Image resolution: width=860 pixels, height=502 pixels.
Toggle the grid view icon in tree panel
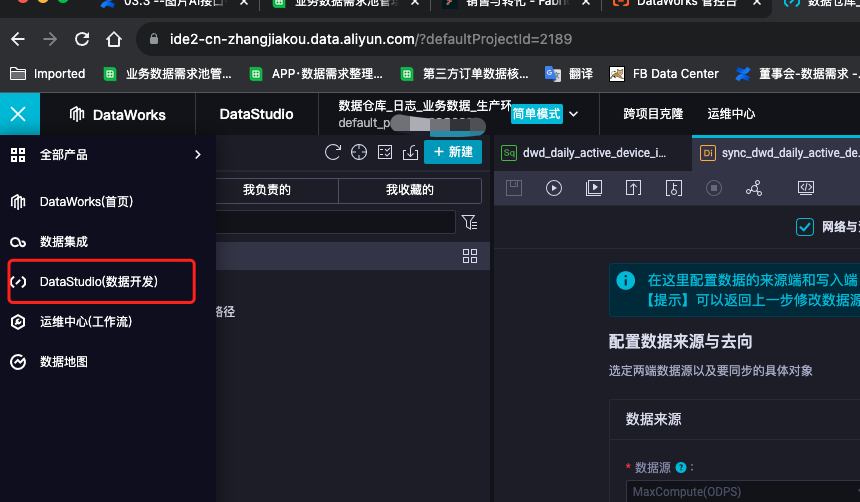tap(469, 256)
